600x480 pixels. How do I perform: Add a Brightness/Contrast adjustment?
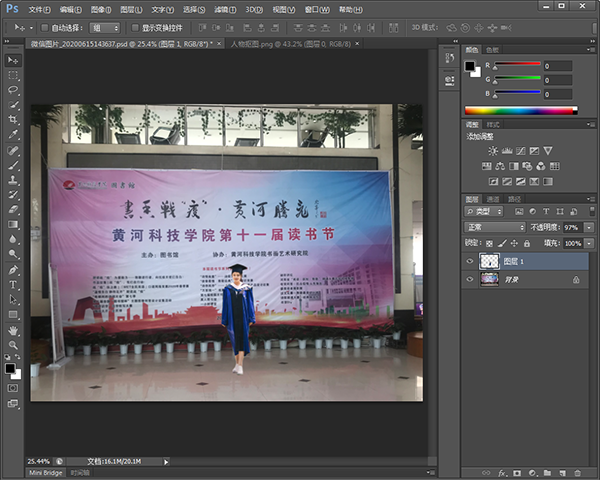[x=492, y=150]
